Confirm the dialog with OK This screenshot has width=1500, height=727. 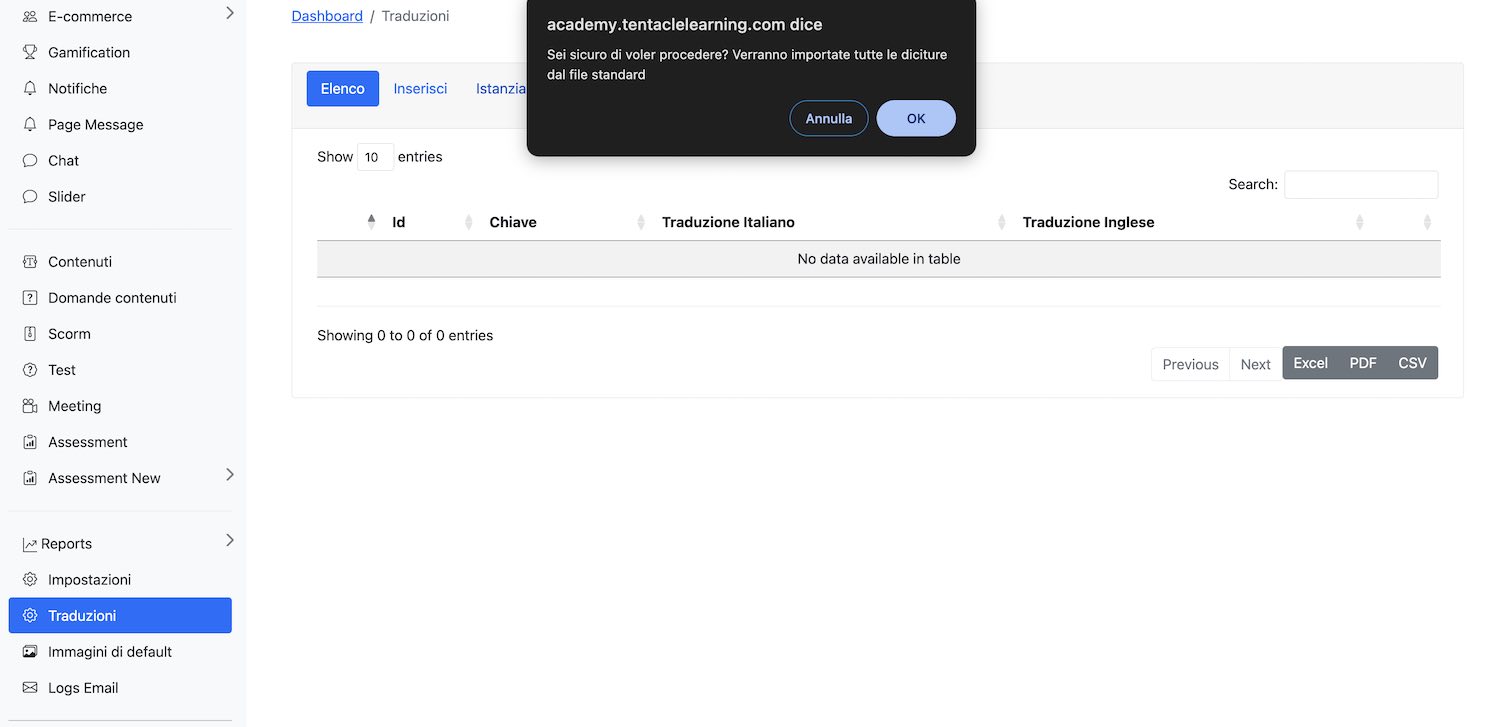pyautogui.click(x=916, y=118)
